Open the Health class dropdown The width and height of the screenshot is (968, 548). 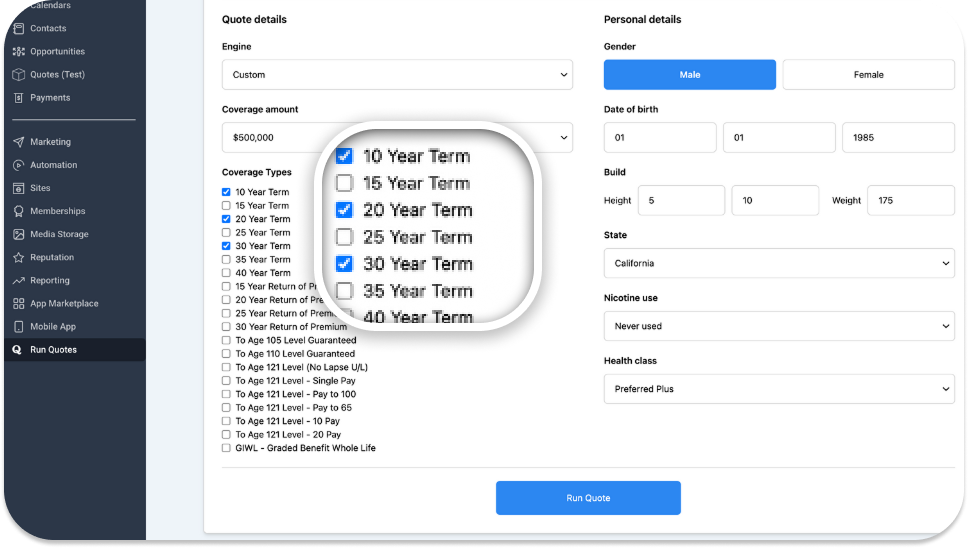779,389
